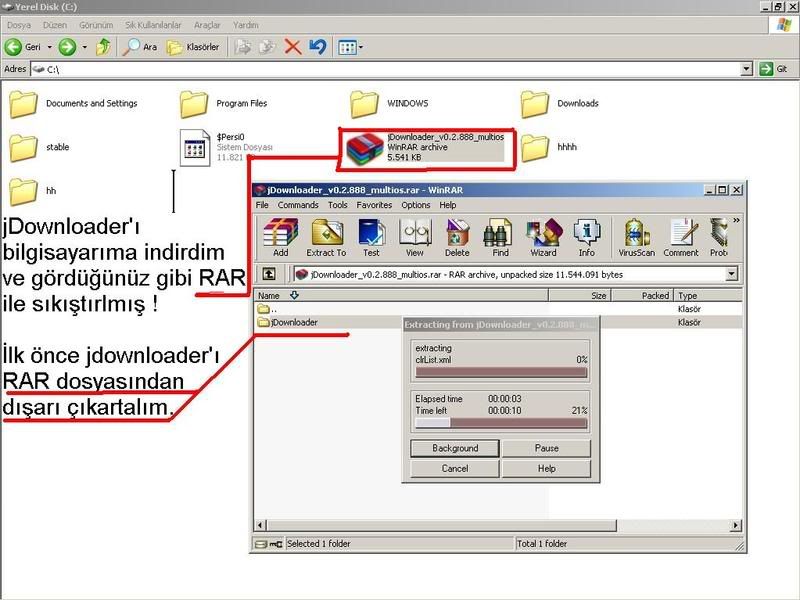Click the Find binoculars icon
Image resolution: width=800 pixels, height=600 pixels.
[x=500, y=237]
